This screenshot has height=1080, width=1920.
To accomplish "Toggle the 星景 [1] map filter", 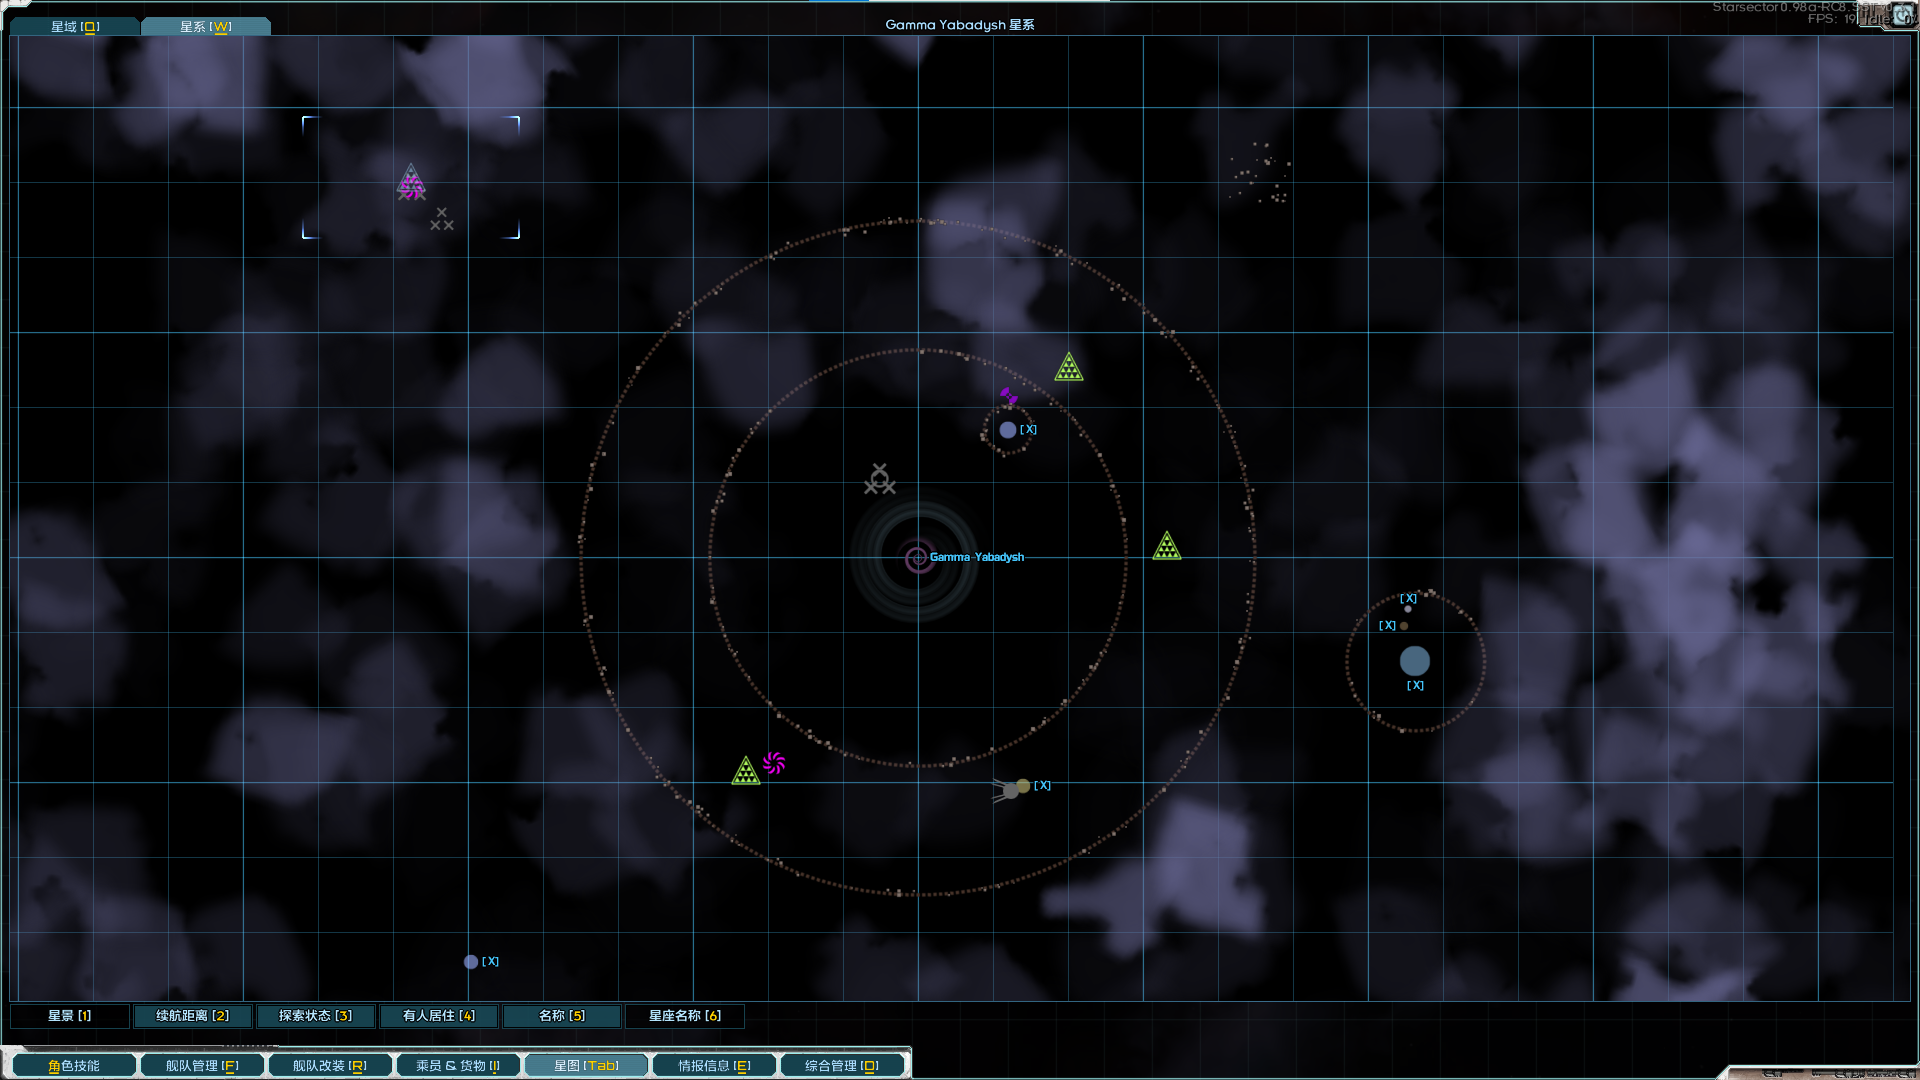I will (x=70, y=1016).
